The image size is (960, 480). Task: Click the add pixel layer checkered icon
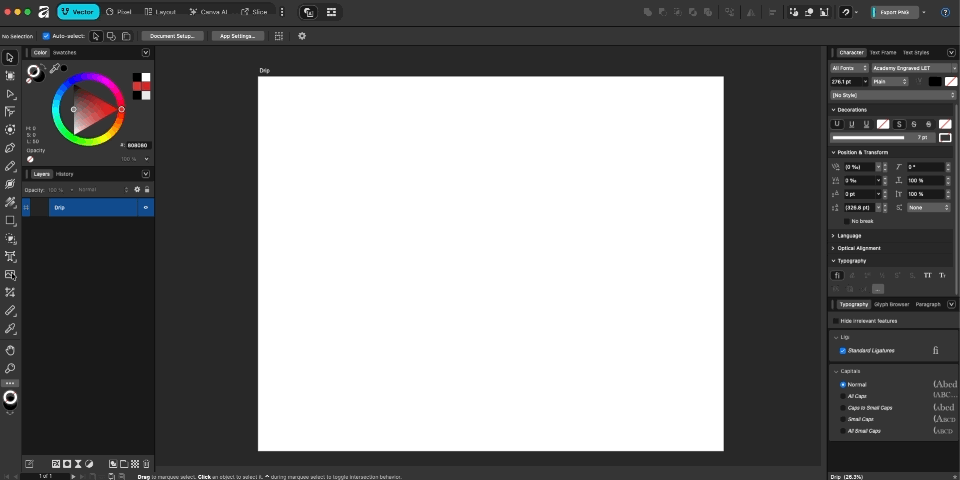pos(135,464)
